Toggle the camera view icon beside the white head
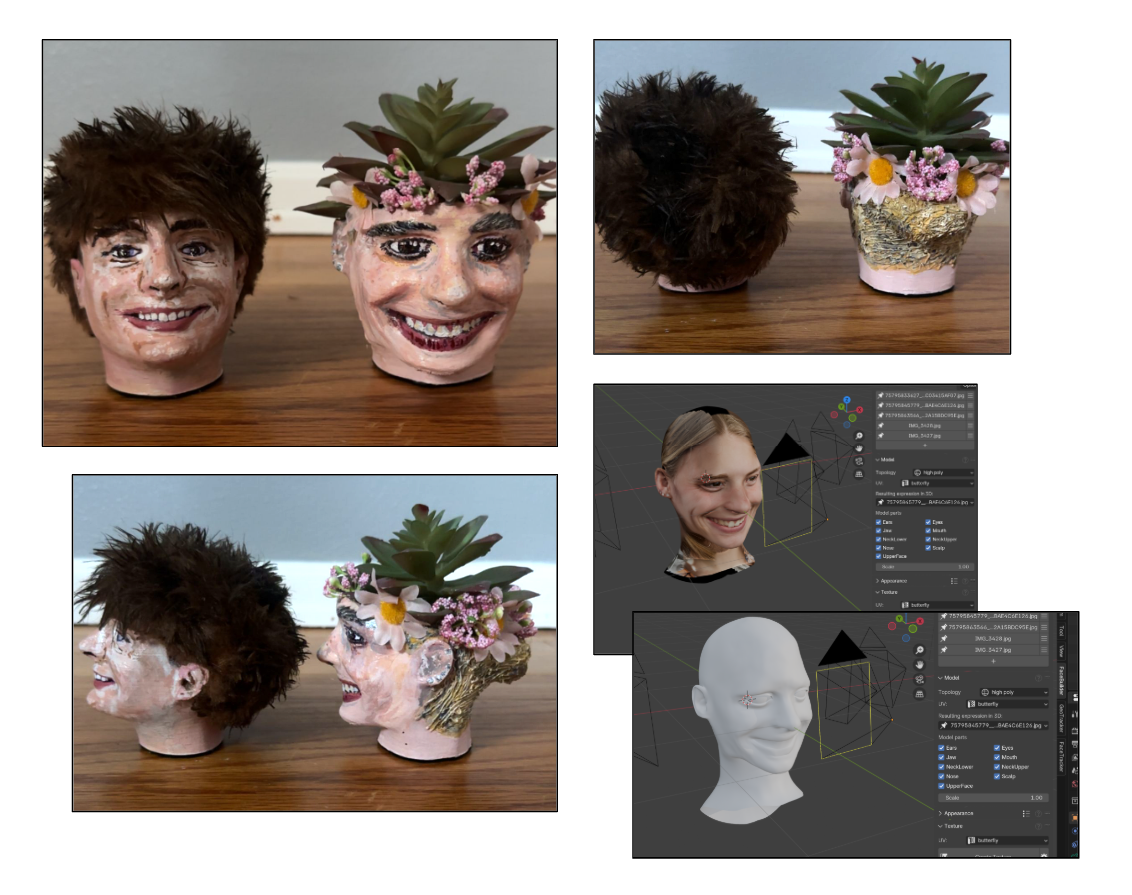The image size is (1132, 895). pos(919,679)
